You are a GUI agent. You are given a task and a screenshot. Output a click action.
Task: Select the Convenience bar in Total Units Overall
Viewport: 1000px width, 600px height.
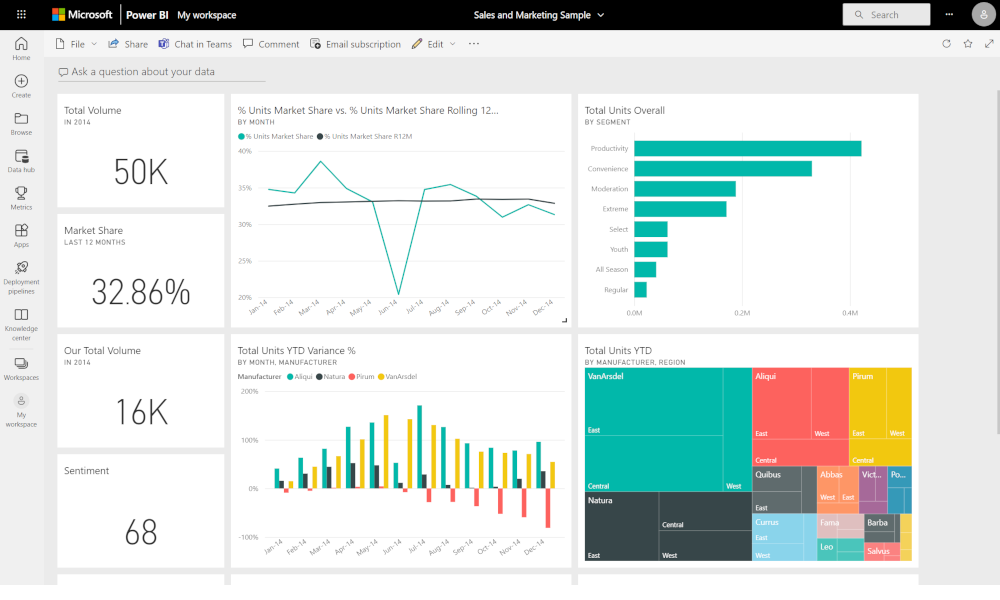[723, 169]
